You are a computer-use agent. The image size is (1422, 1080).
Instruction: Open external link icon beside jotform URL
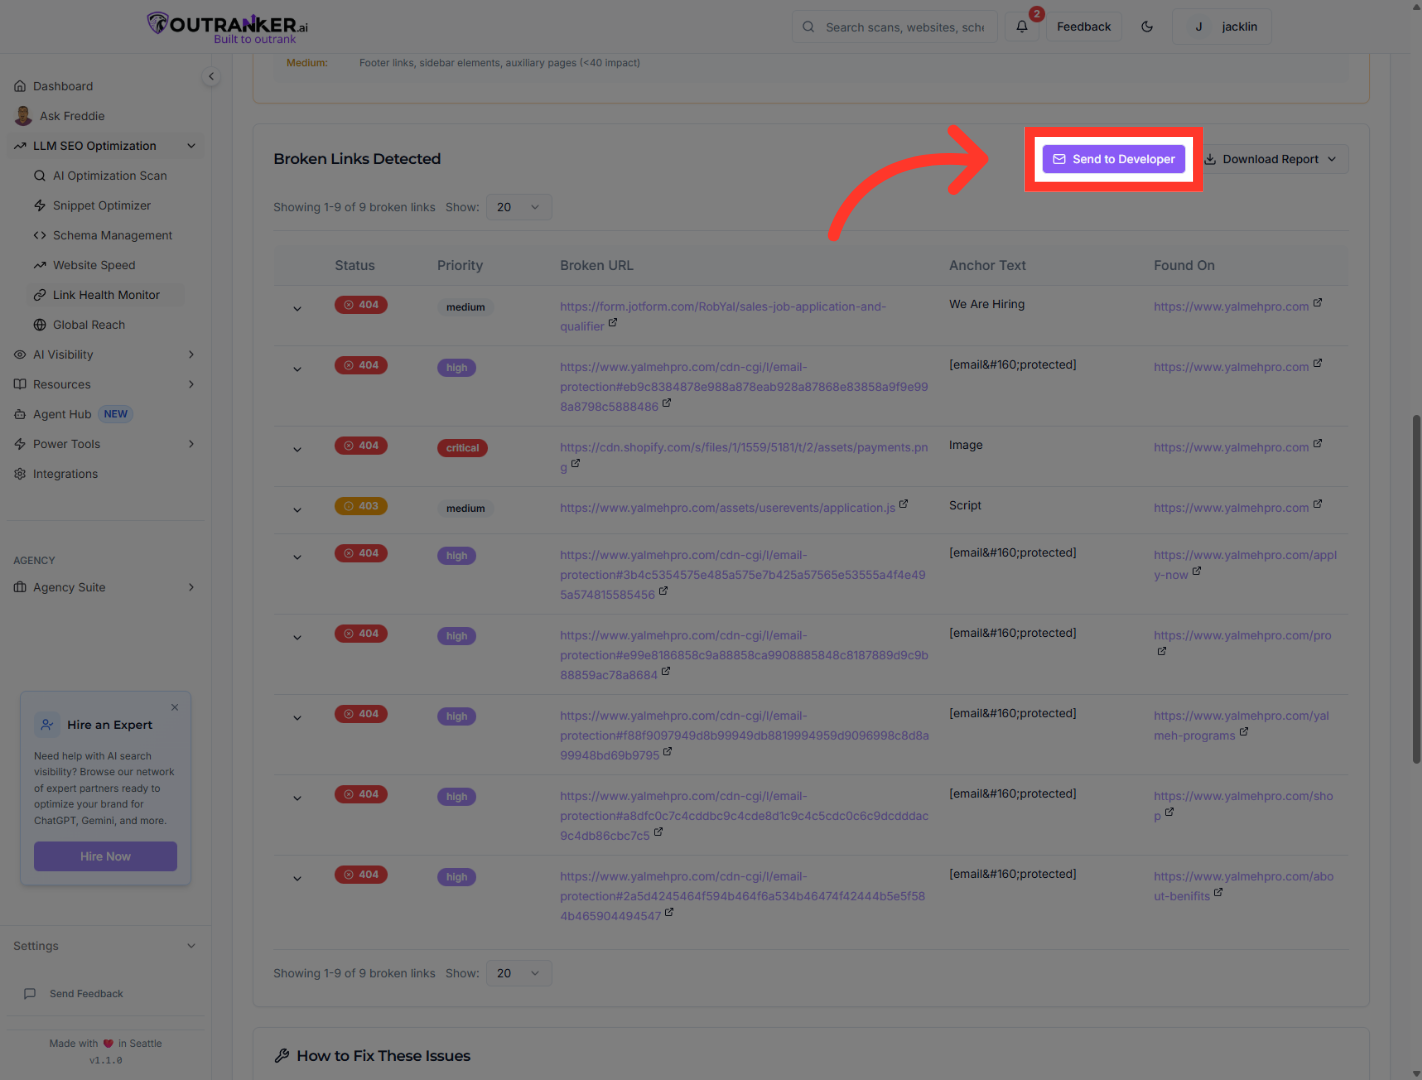(613, 323)
